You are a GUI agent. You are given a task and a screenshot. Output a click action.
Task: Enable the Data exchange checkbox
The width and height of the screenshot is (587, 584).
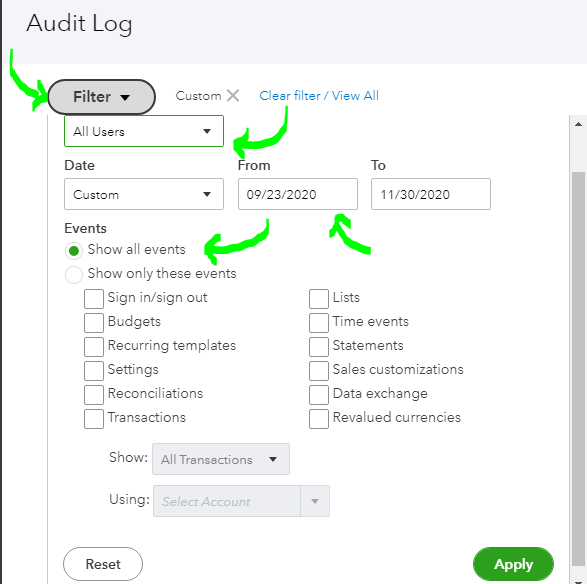pyautogui.click(x=319, y=395)
